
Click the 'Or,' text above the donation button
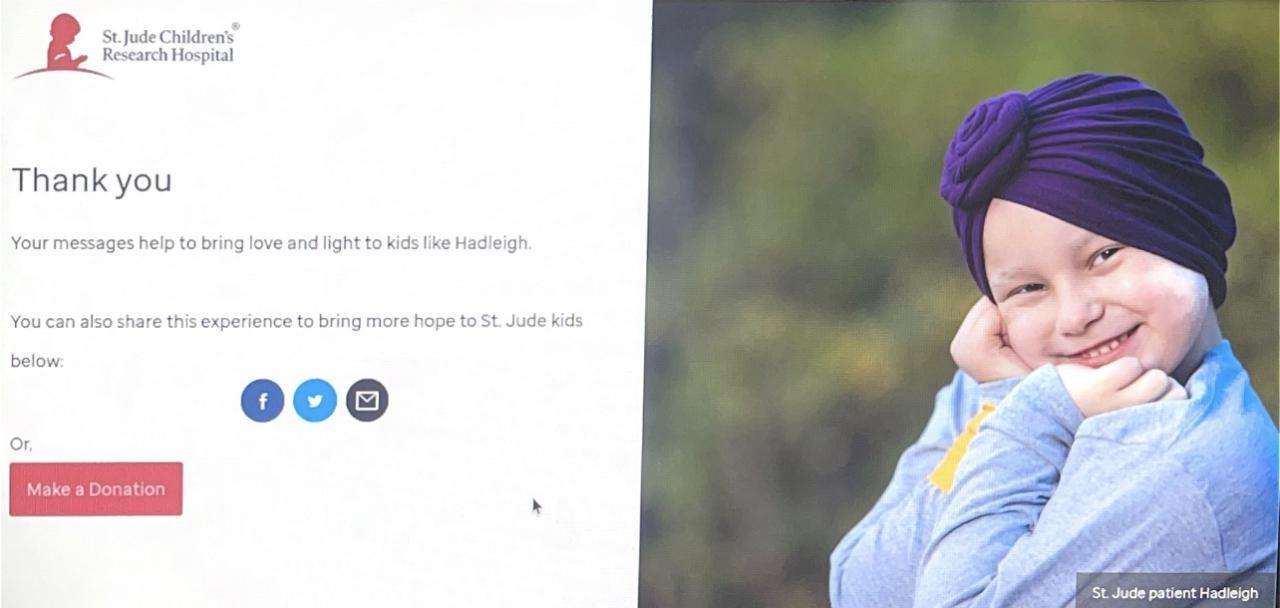pos(21,444)
